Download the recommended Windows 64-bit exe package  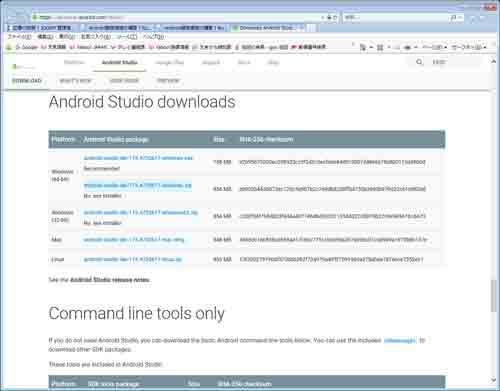(x=138, y=158)
